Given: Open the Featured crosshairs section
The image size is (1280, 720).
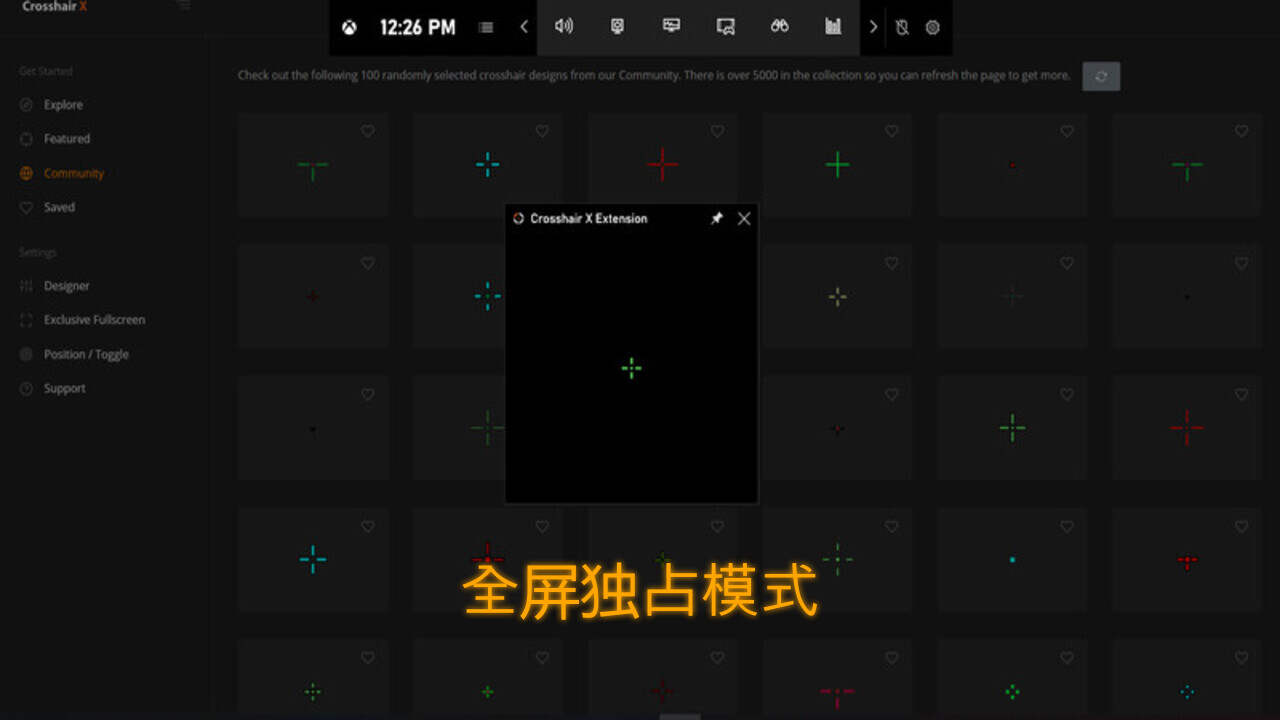Looking at the screenshot, I should tap(67, 139).
